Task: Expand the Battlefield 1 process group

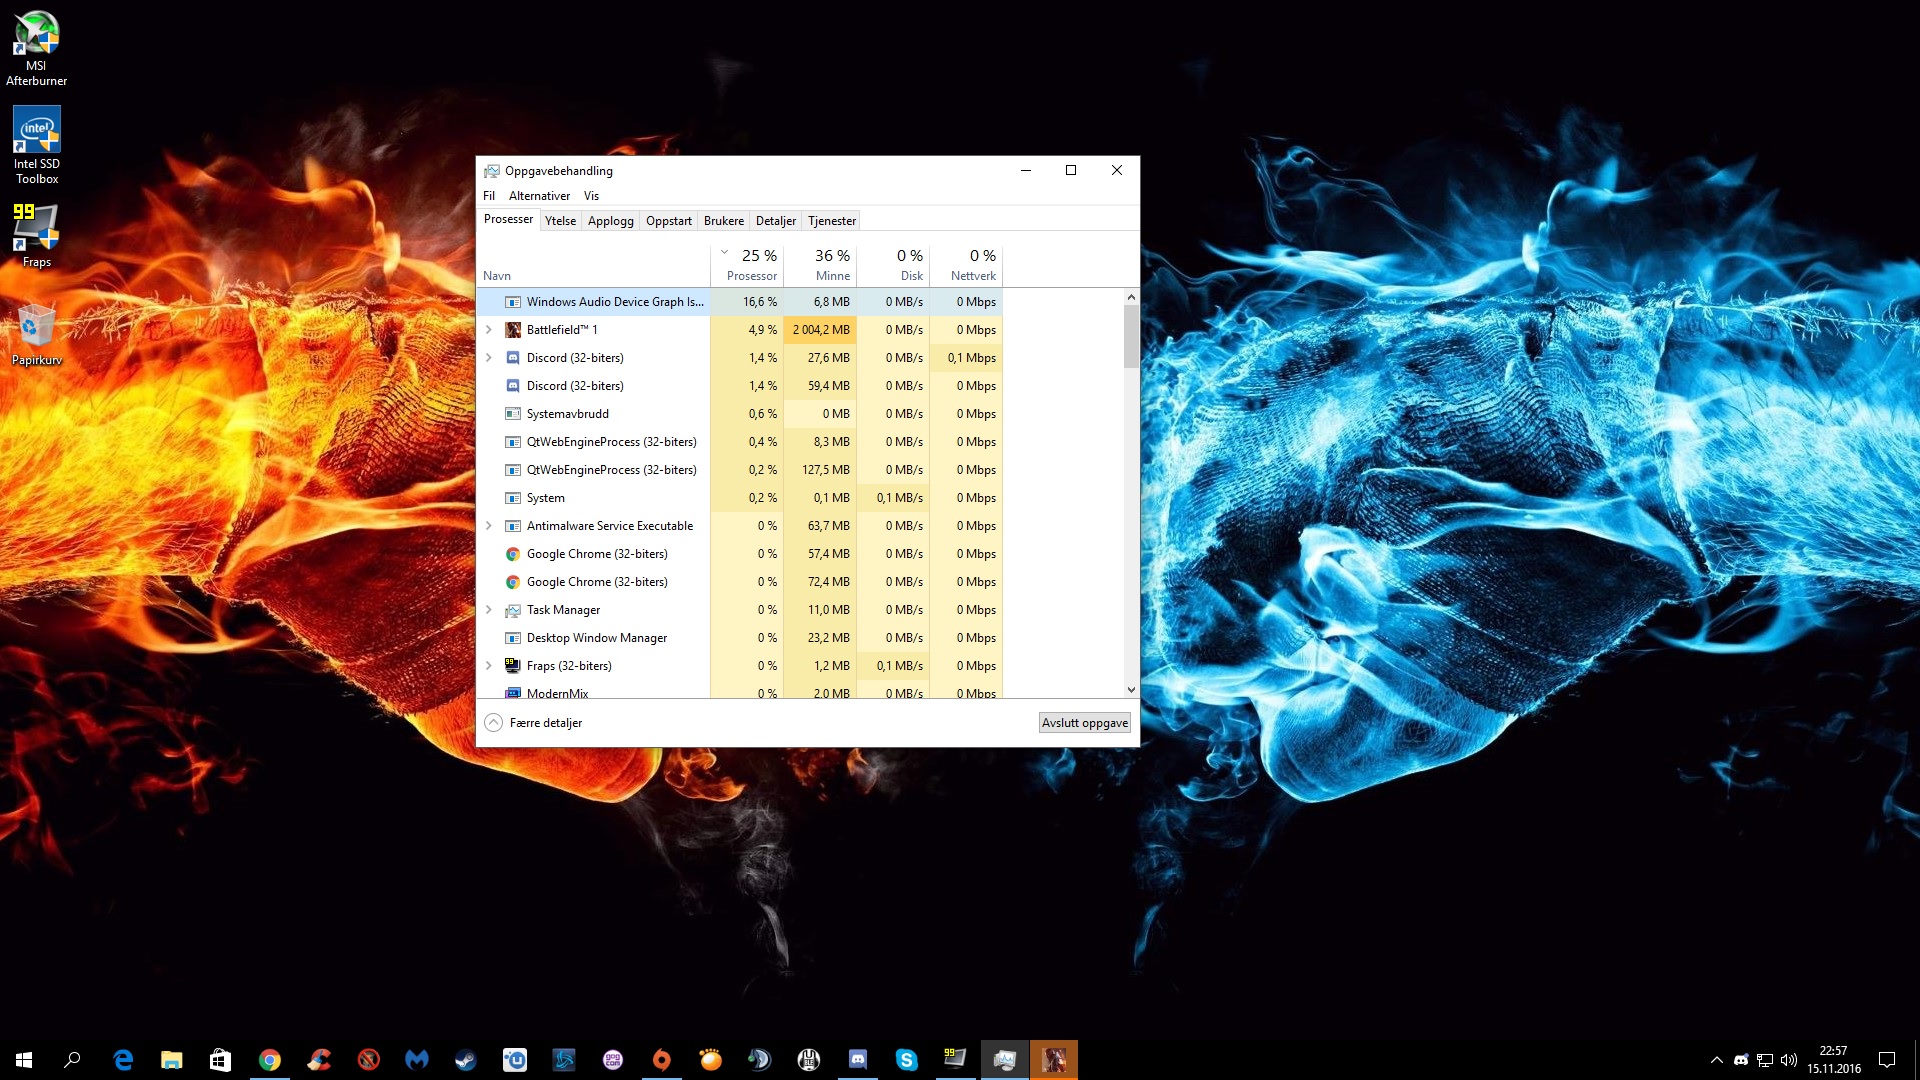Action: point(489,329)
